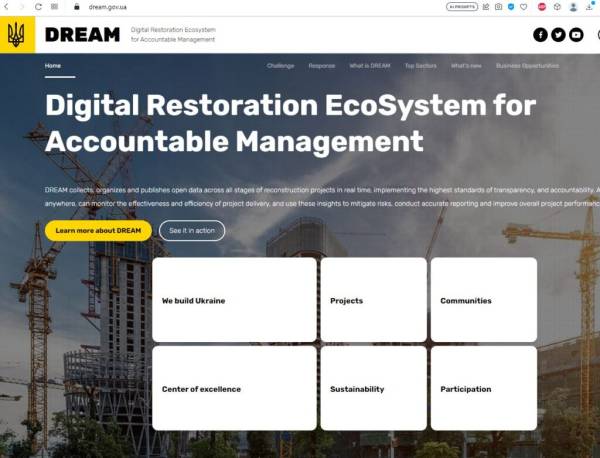Open the What's new menu item
The width and height of the screenshot is (600, 458).
pyautogui.click(x=466, y=66)
